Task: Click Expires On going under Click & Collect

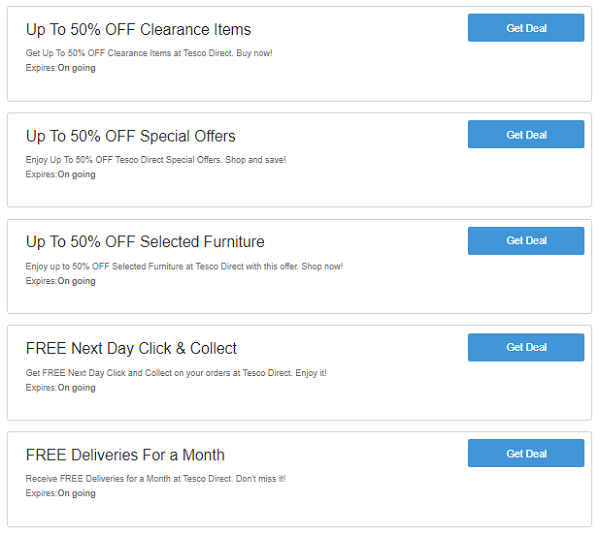Action: coord(60,388)
